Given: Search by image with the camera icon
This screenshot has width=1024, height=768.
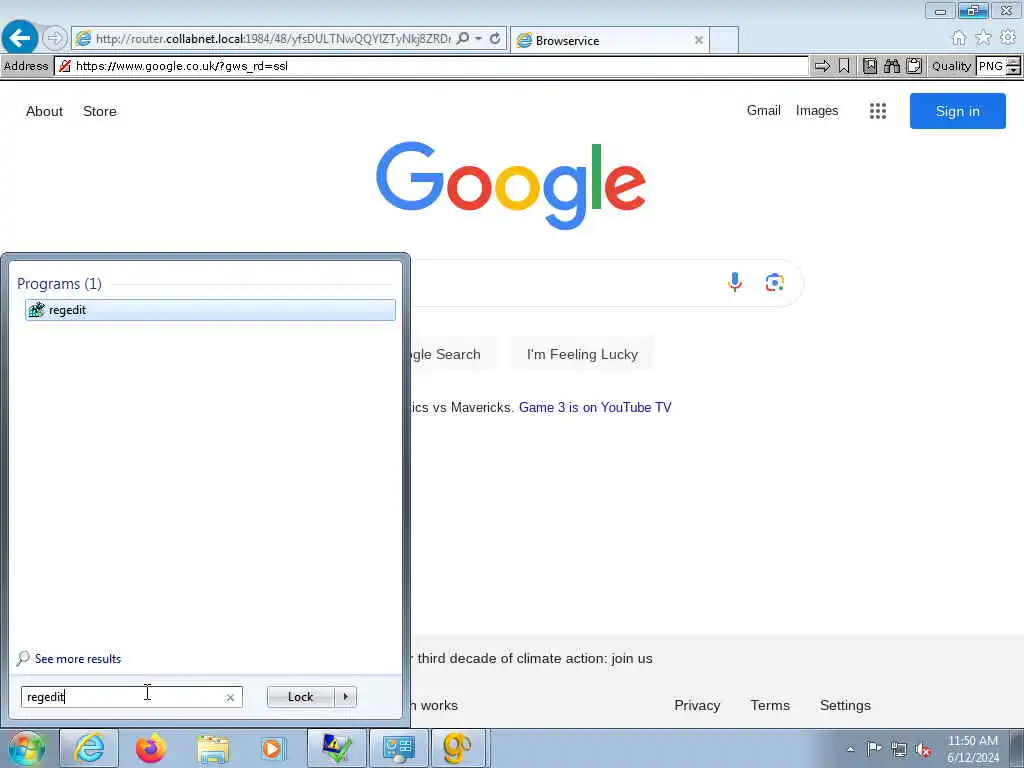Looking at the screenshot, I should pos(775,282).
